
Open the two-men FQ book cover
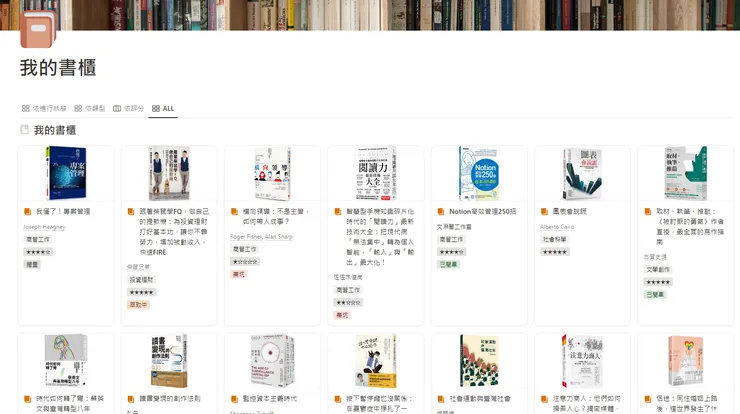click(x=169, y=173)
